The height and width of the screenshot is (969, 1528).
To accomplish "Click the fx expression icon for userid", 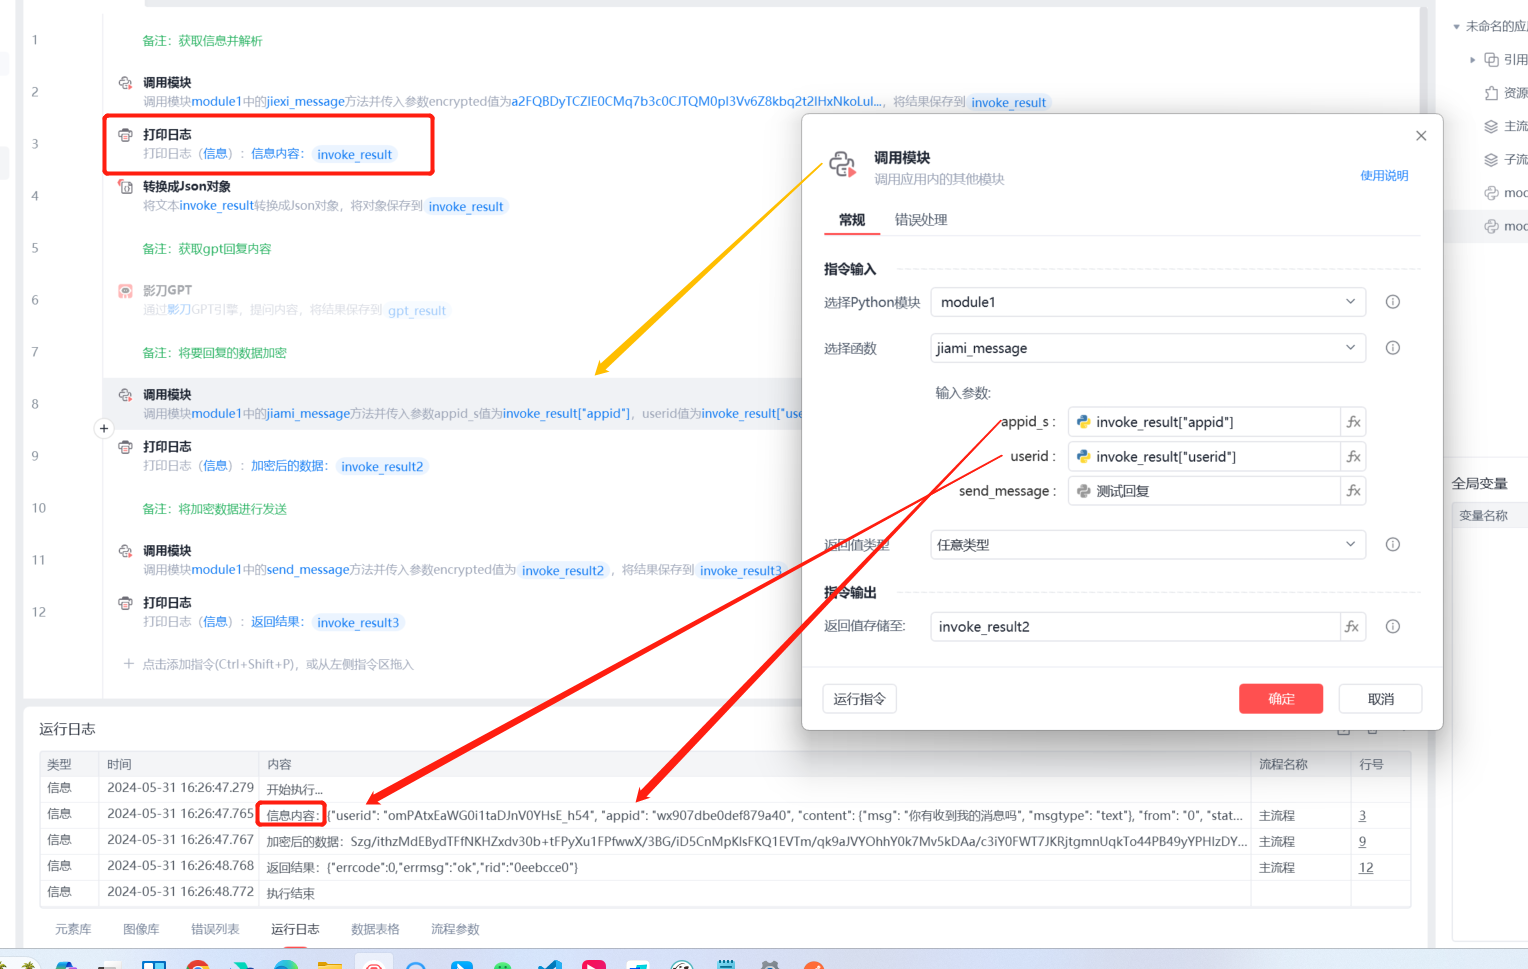I will tap(1353, 457).
